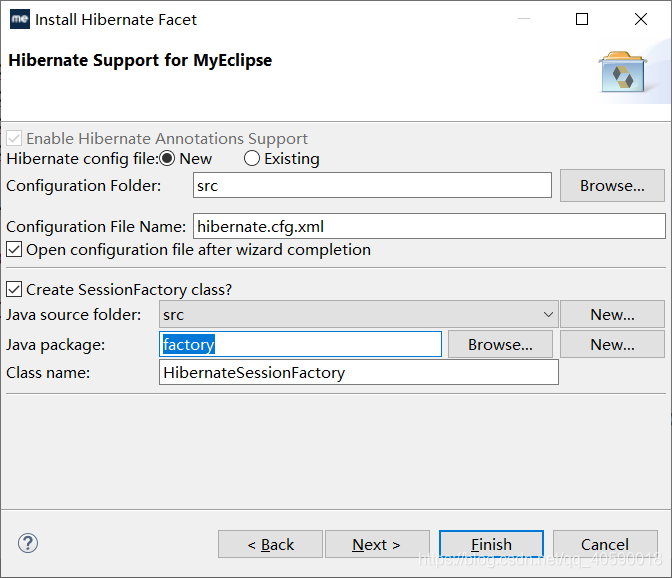Viewport: 672px width, 578px height.
Task: Click the 'Java source folder:' label
Action: (73, 314)
